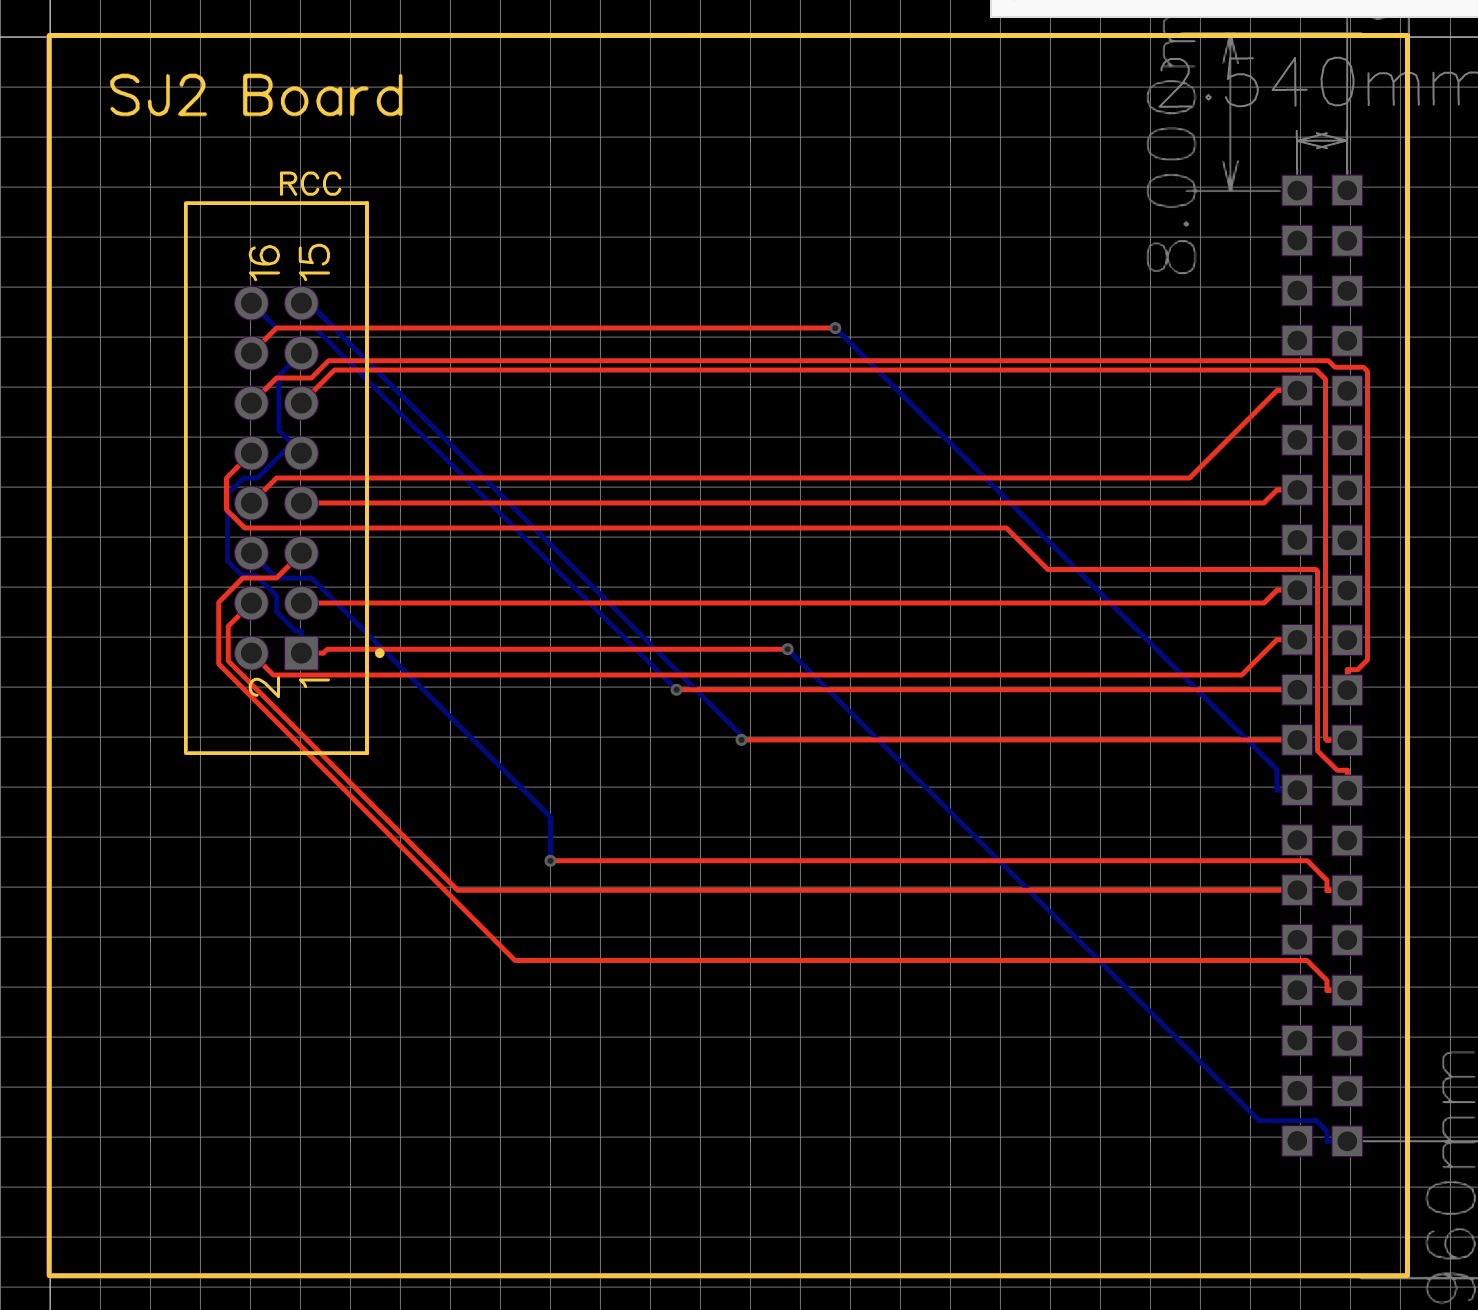Click the "16" pin number label

tap(264, 260)
